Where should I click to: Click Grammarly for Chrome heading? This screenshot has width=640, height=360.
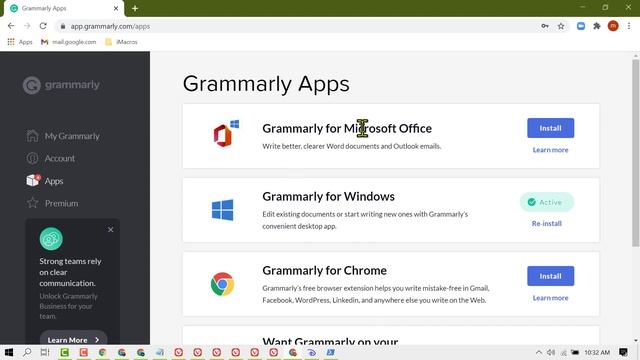coord(324,270)
